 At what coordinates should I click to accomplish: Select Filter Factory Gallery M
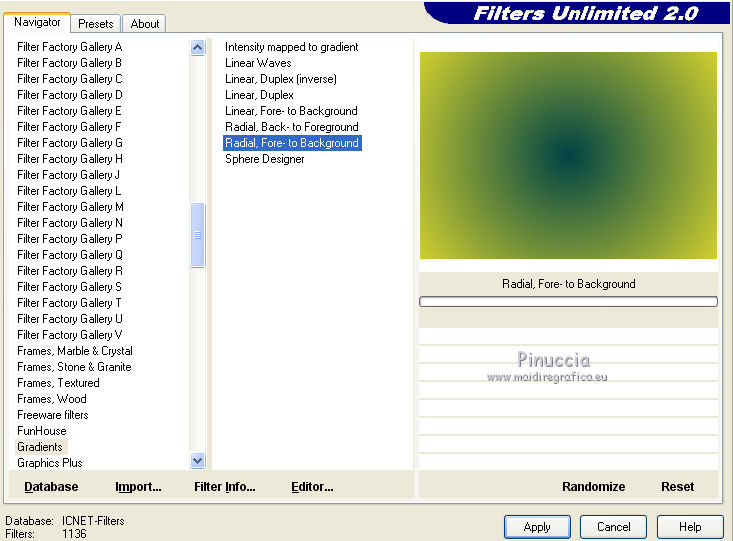click(x=70, y=207)
